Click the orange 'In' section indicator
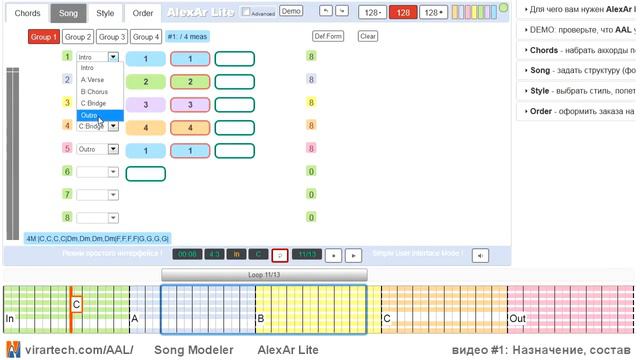This screenshot has height=360, width=640. pos(236,254)
